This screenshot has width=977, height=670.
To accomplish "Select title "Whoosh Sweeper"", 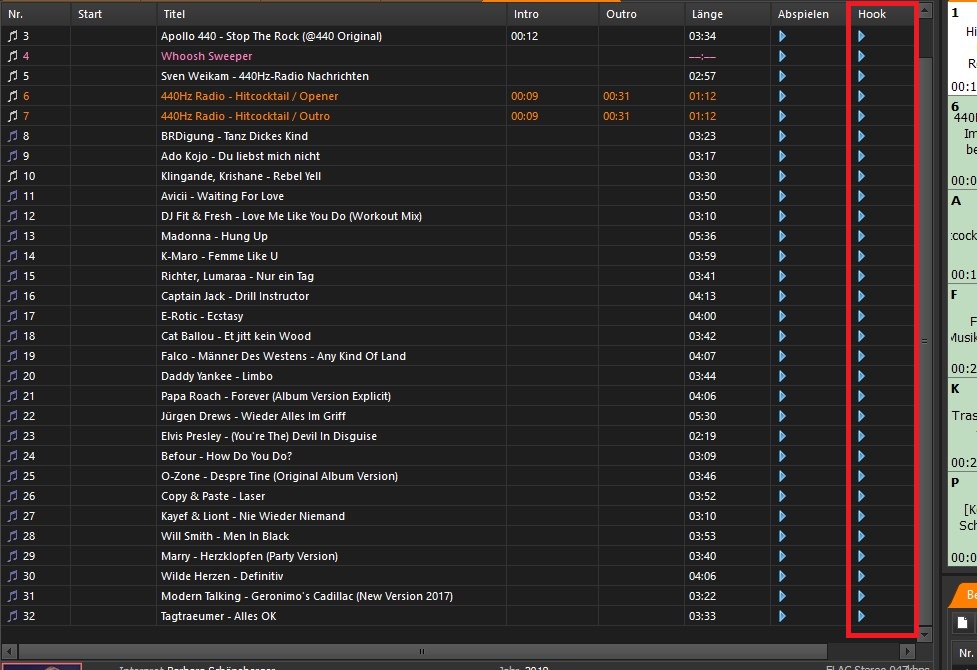I will (x=206, y=56).
